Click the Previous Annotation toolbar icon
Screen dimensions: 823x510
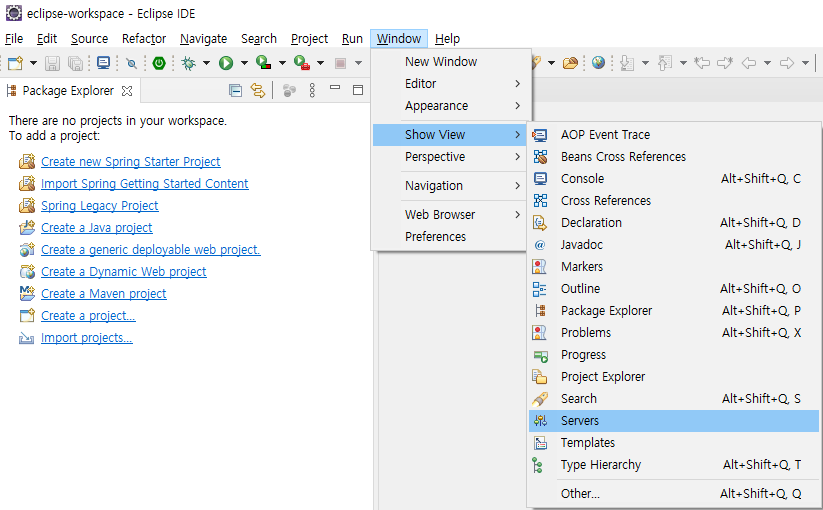coord(665,63)
